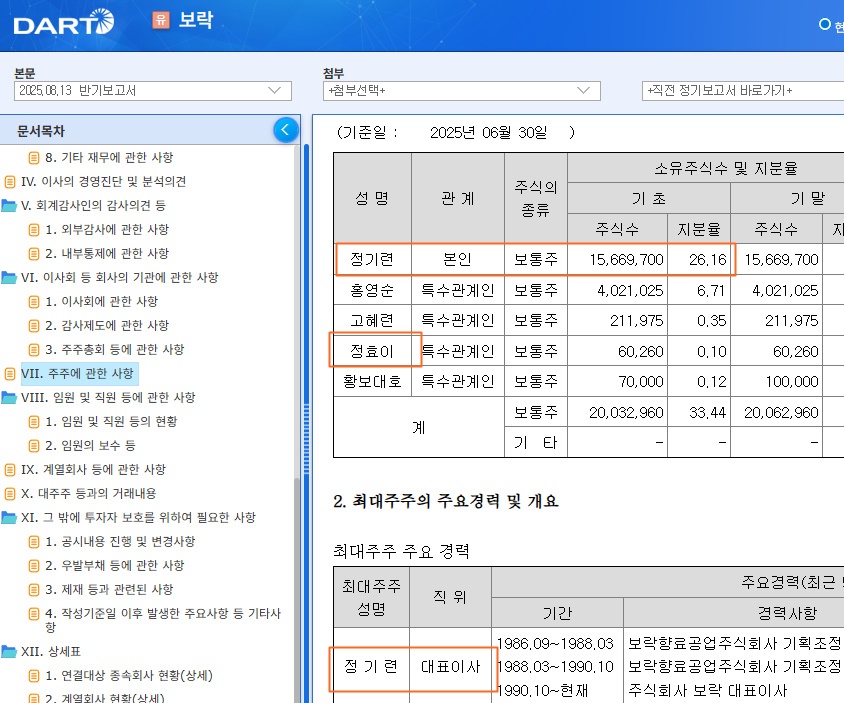This screenshot has height=703, width=844.
Task: Open 2. 우발부채 등에 관한 사항
Action: [x=114, y=566]
